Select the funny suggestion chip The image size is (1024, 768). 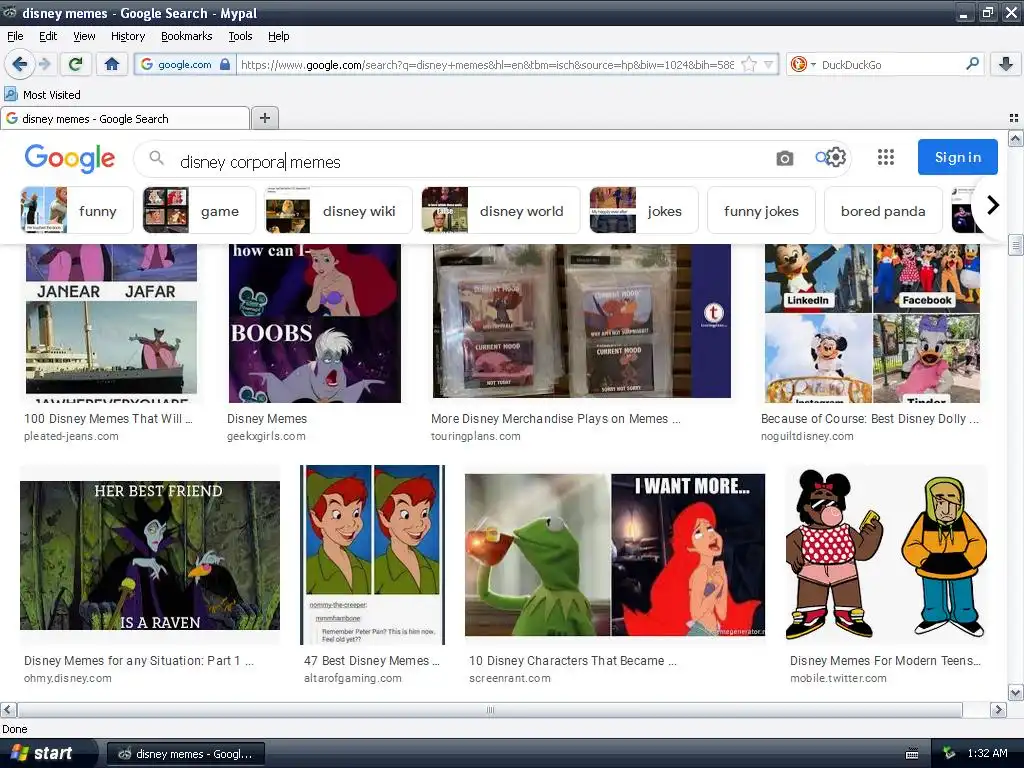76,210
